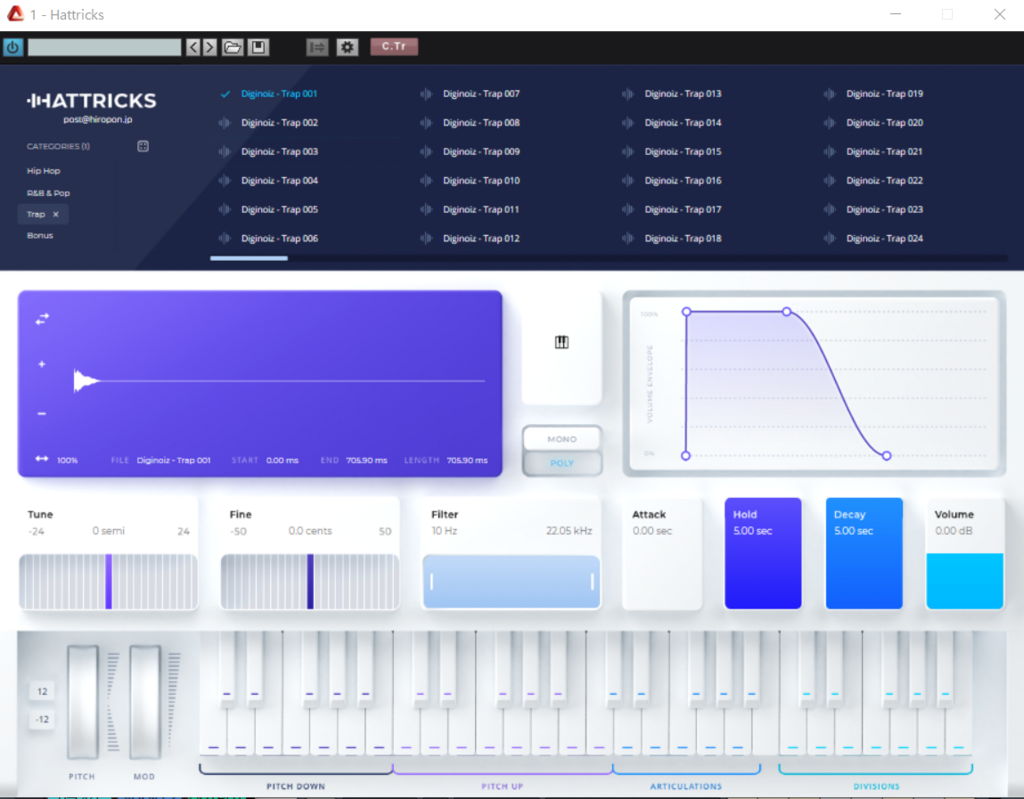Preview waveform icon of Diginoiz - Trap 013

[628, 93]
